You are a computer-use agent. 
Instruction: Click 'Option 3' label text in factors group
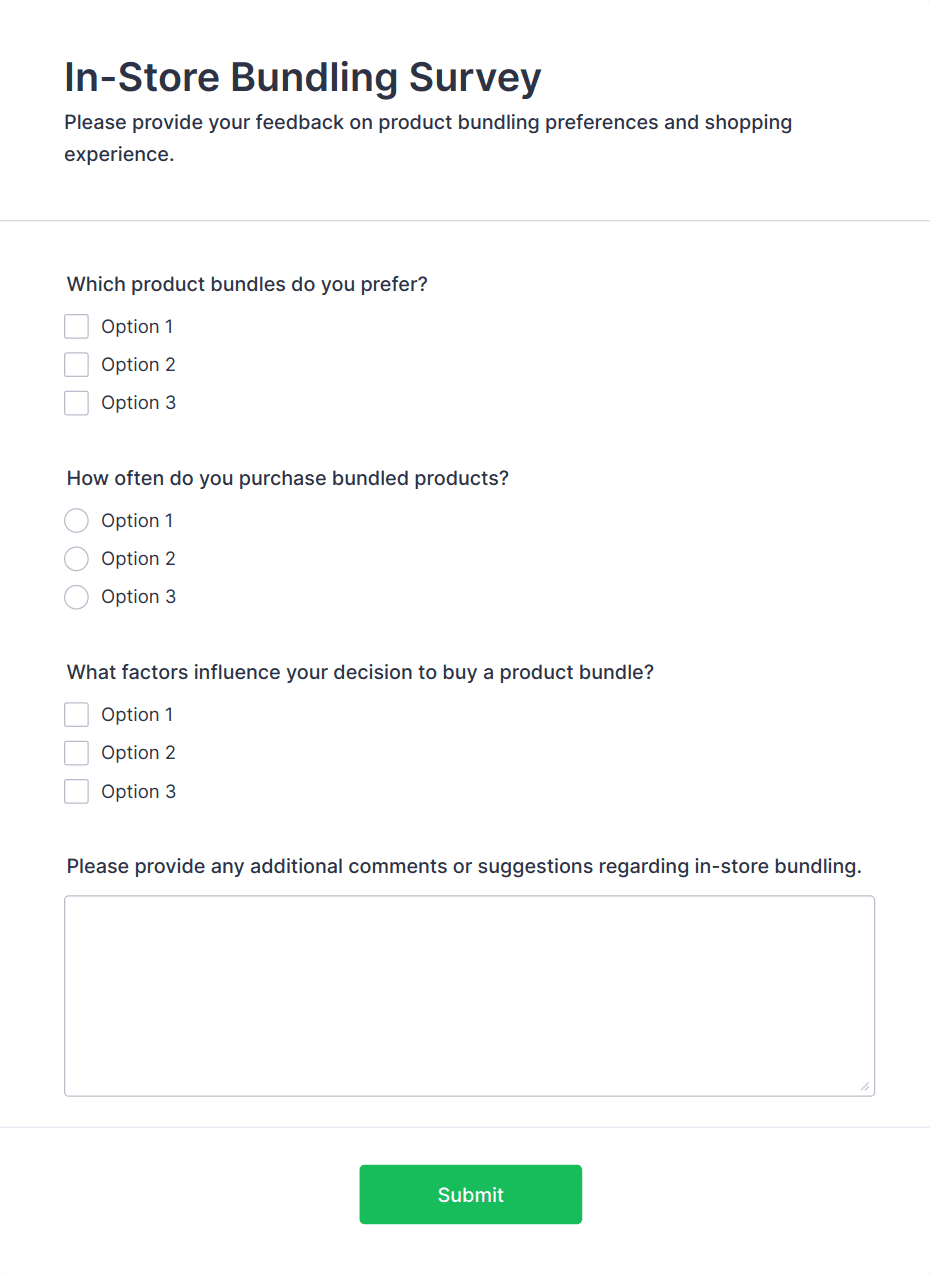coord(138,792)
